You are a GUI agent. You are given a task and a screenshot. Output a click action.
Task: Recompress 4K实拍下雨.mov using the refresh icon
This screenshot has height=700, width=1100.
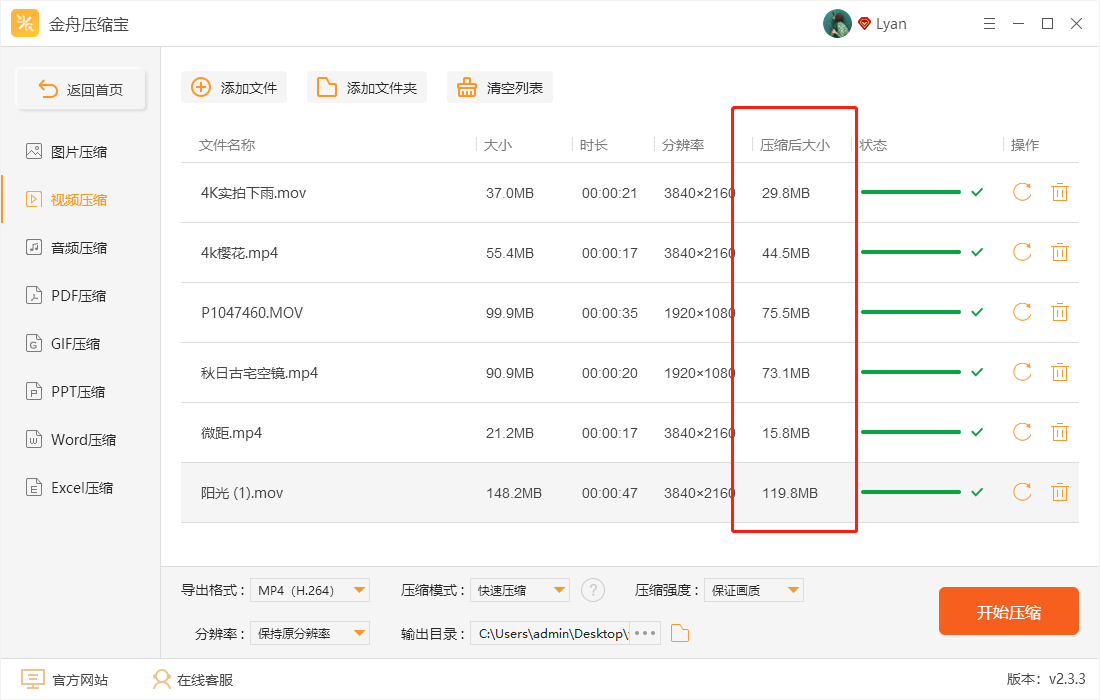pos(1021,192)
